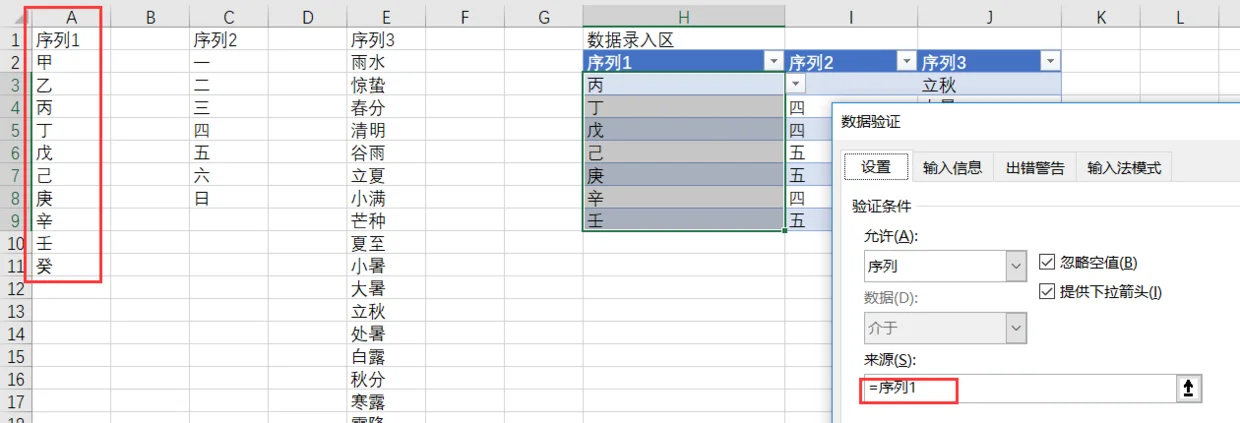The height and width of the screenshot is (423, 1240).
Task: Click the cell containing 乙
Action: point(71,85)
